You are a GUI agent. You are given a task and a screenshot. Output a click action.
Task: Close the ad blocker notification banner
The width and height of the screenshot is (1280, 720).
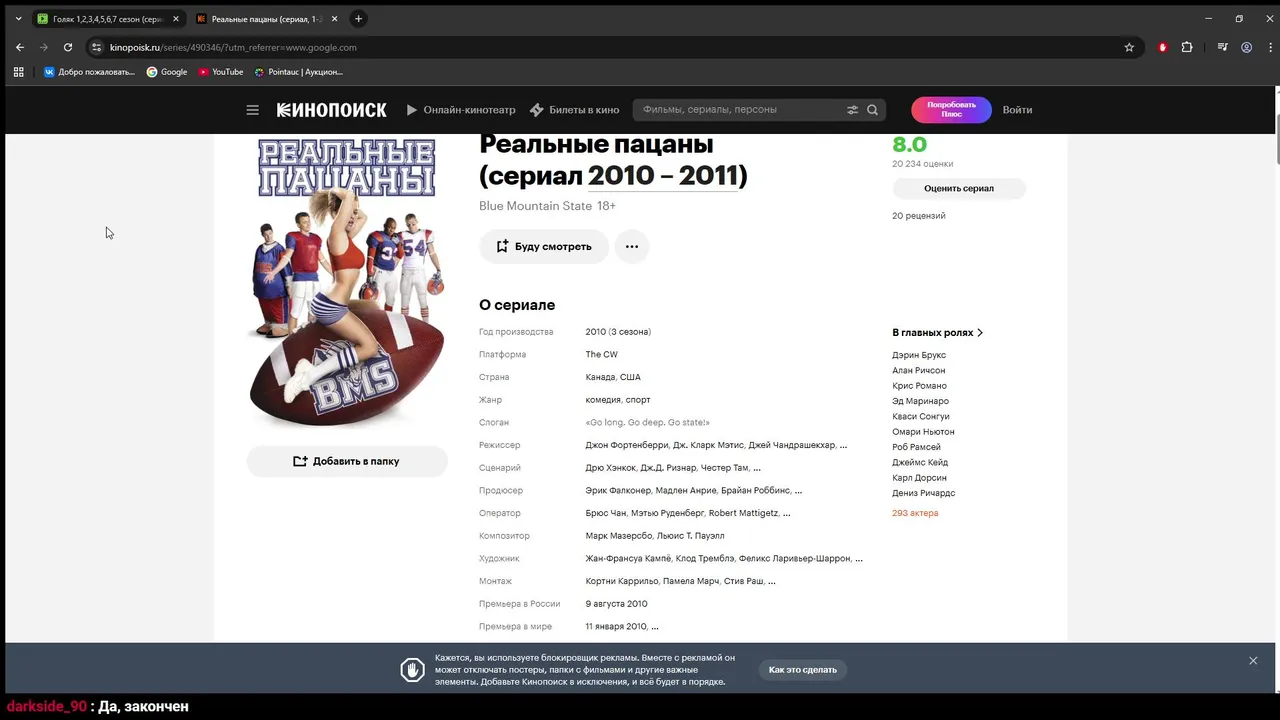pos(1253,661)
